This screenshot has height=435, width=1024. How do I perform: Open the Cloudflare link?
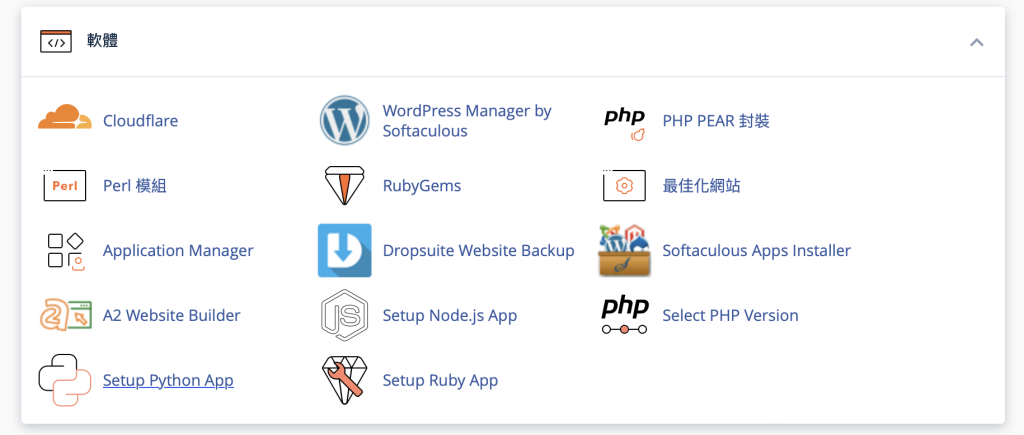click(140, 121)
